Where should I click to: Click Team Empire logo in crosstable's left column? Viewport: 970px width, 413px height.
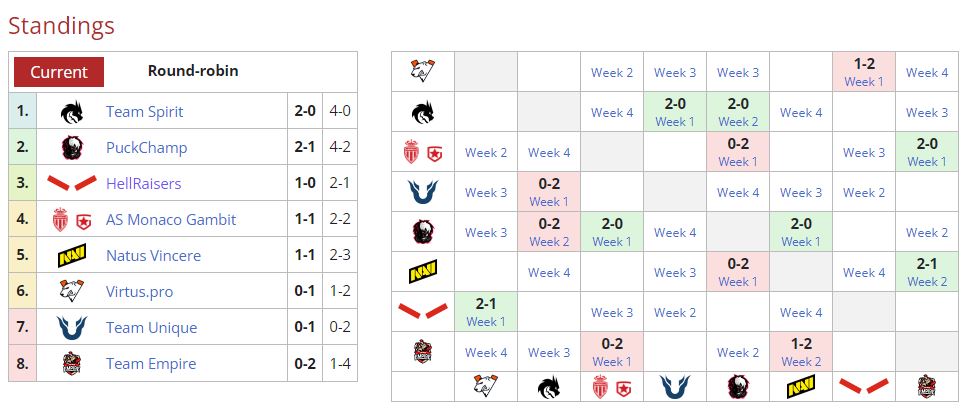(422, 352)
